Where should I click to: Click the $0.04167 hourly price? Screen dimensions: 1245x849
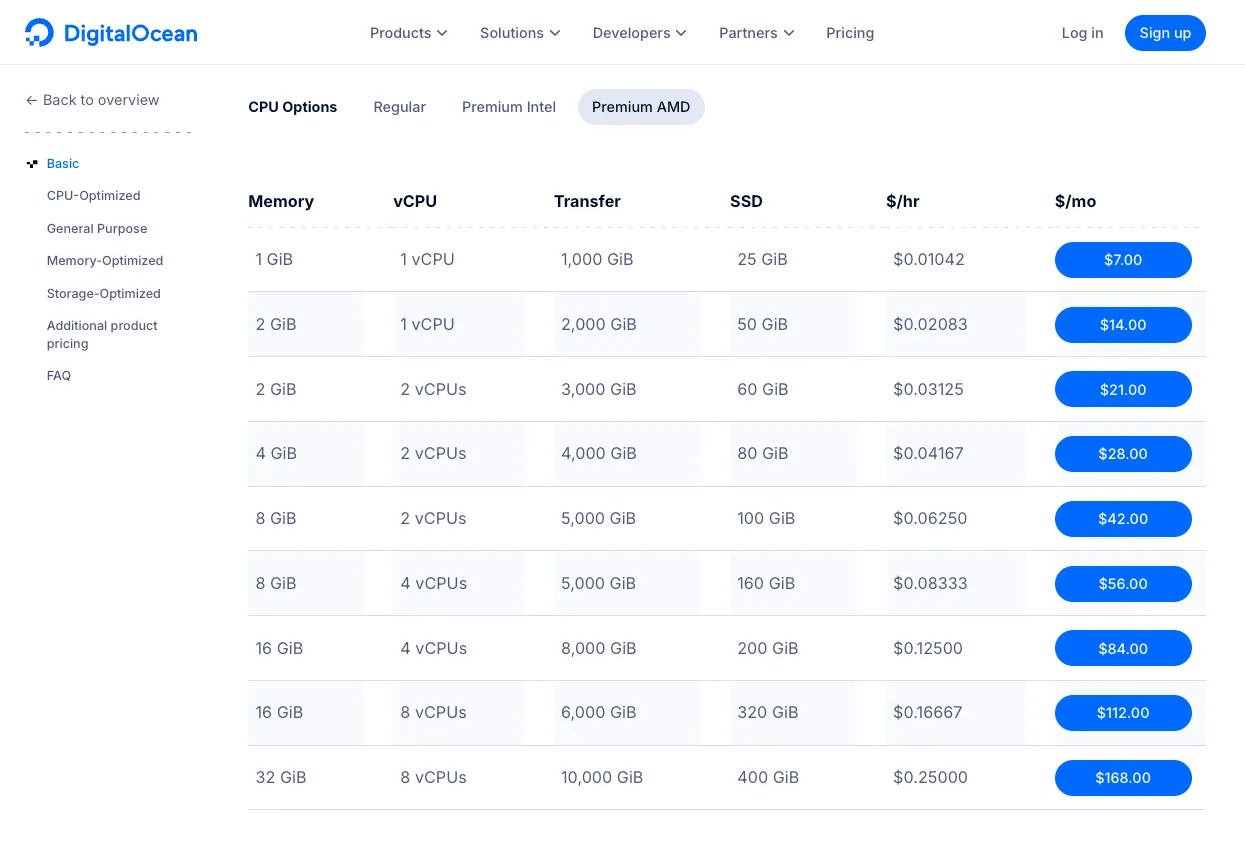(x=928, y=453)
